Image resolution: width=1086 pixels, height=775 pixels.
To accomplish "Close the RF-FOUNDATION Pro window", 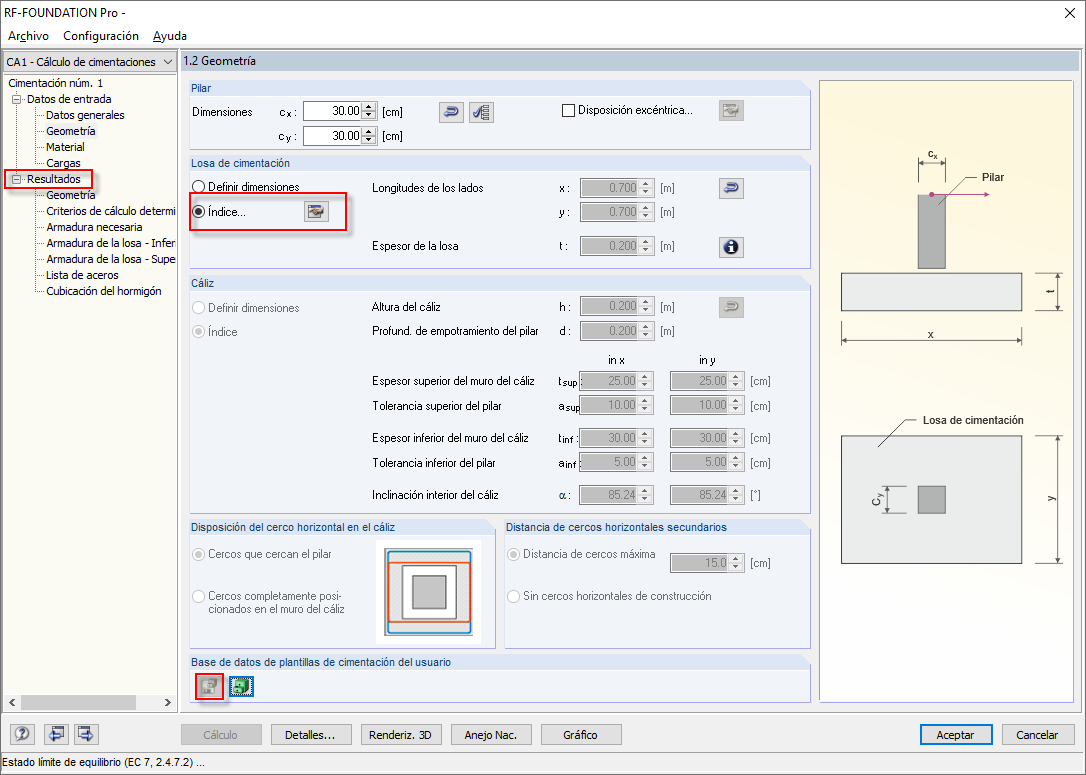I will (x=1069, y=13).
